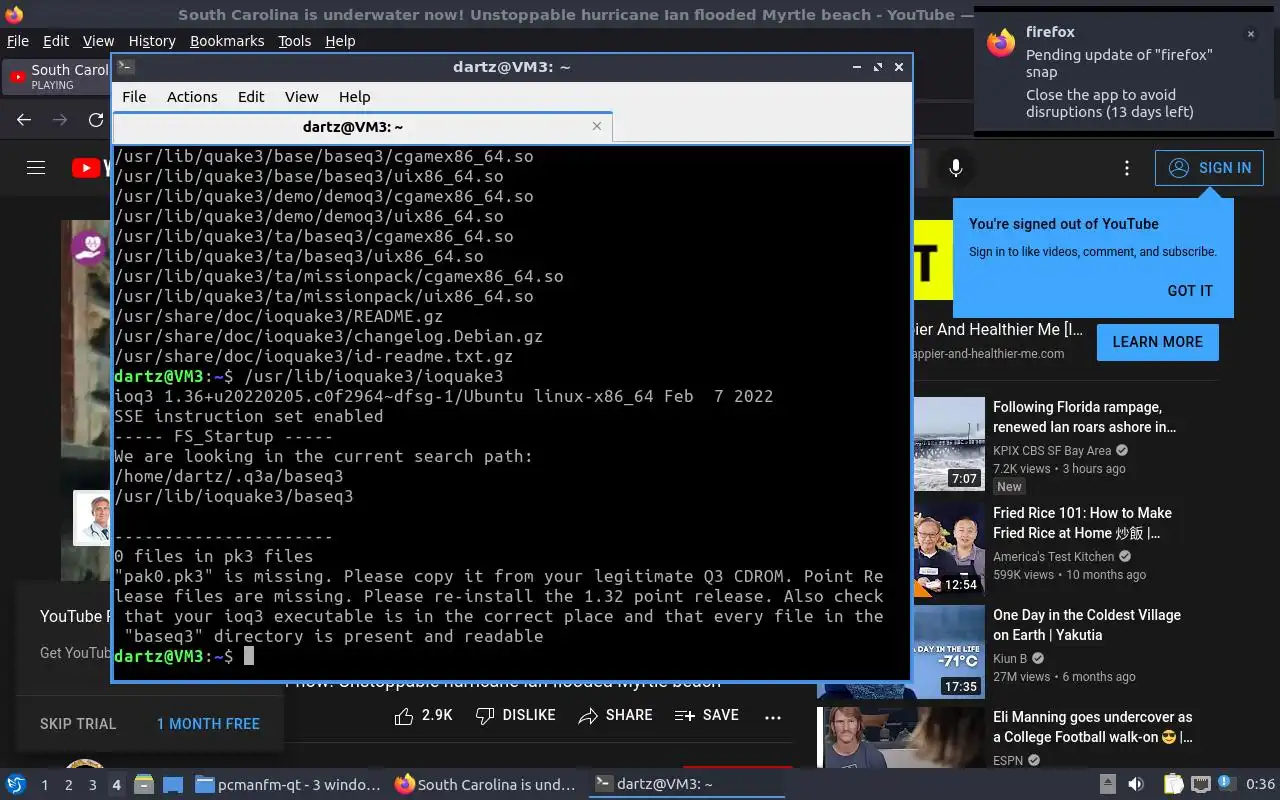1280x800 pixels.
Task: Open the volume control tray icon
Action: click(1136, 785)
